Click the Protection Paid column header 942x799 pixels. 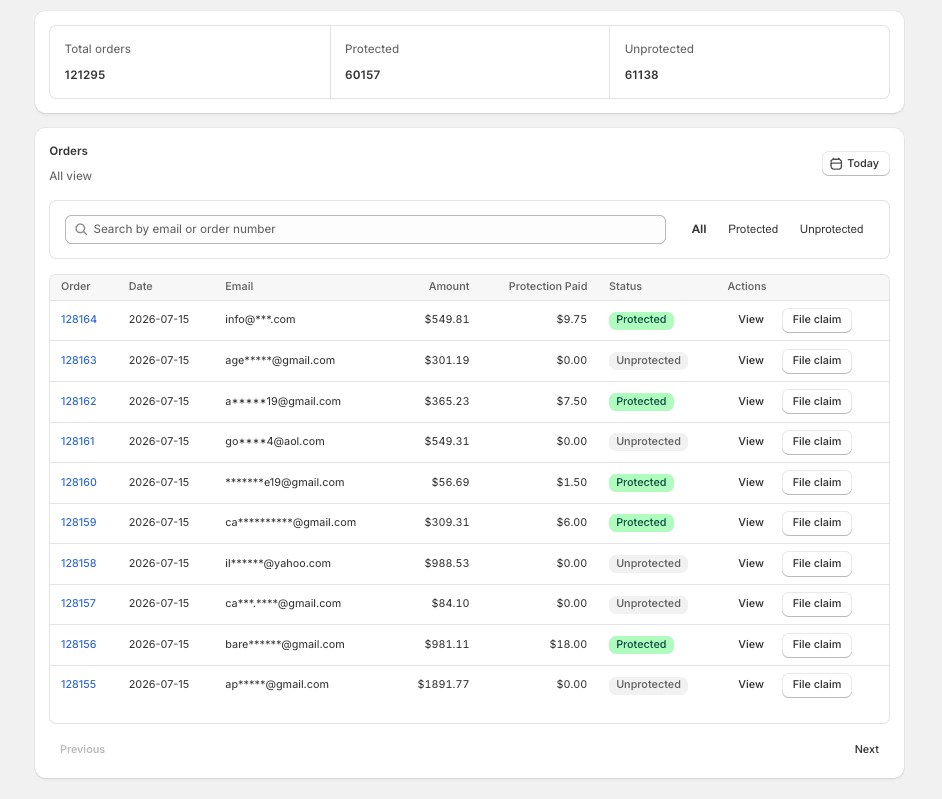[548, 287]
